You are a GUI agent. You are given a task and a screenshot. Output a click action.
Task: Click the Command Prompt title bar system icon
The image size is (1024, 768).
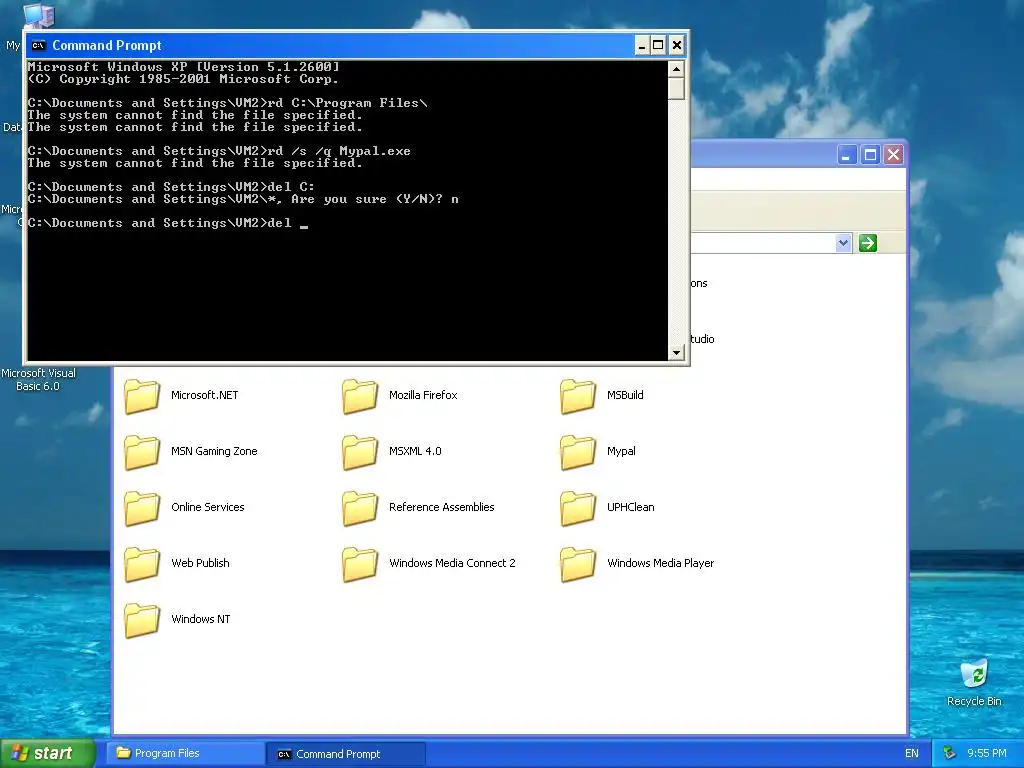(x=39, y=45)
